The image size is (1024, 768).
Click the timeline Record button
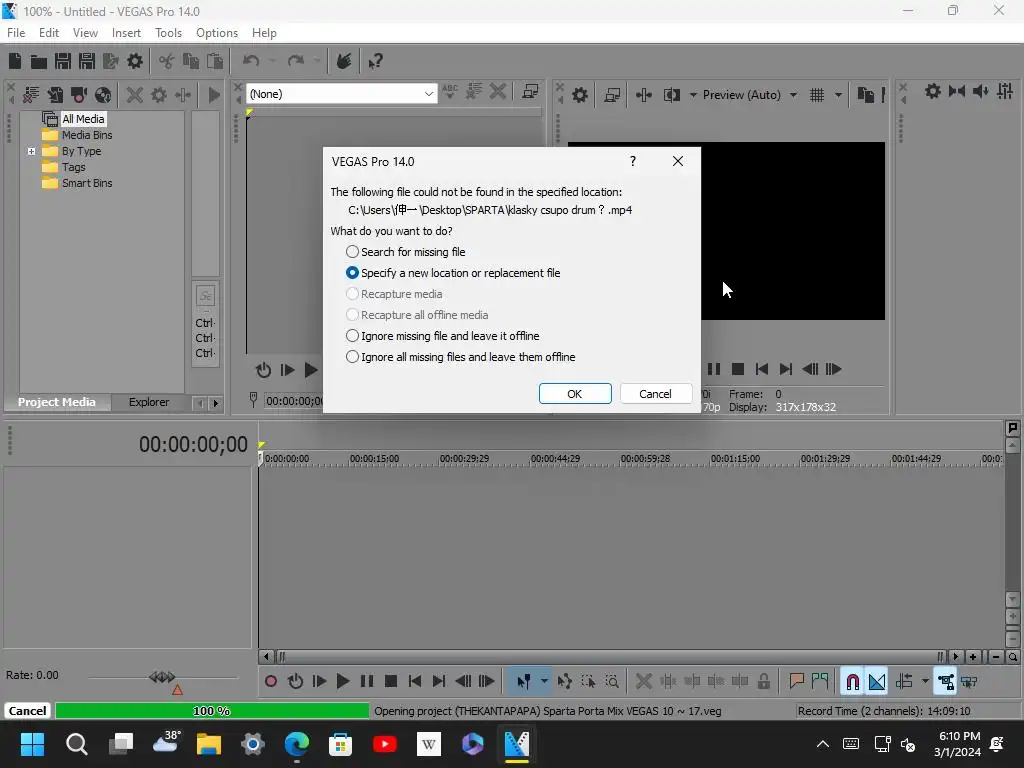(x=270, y=682)
